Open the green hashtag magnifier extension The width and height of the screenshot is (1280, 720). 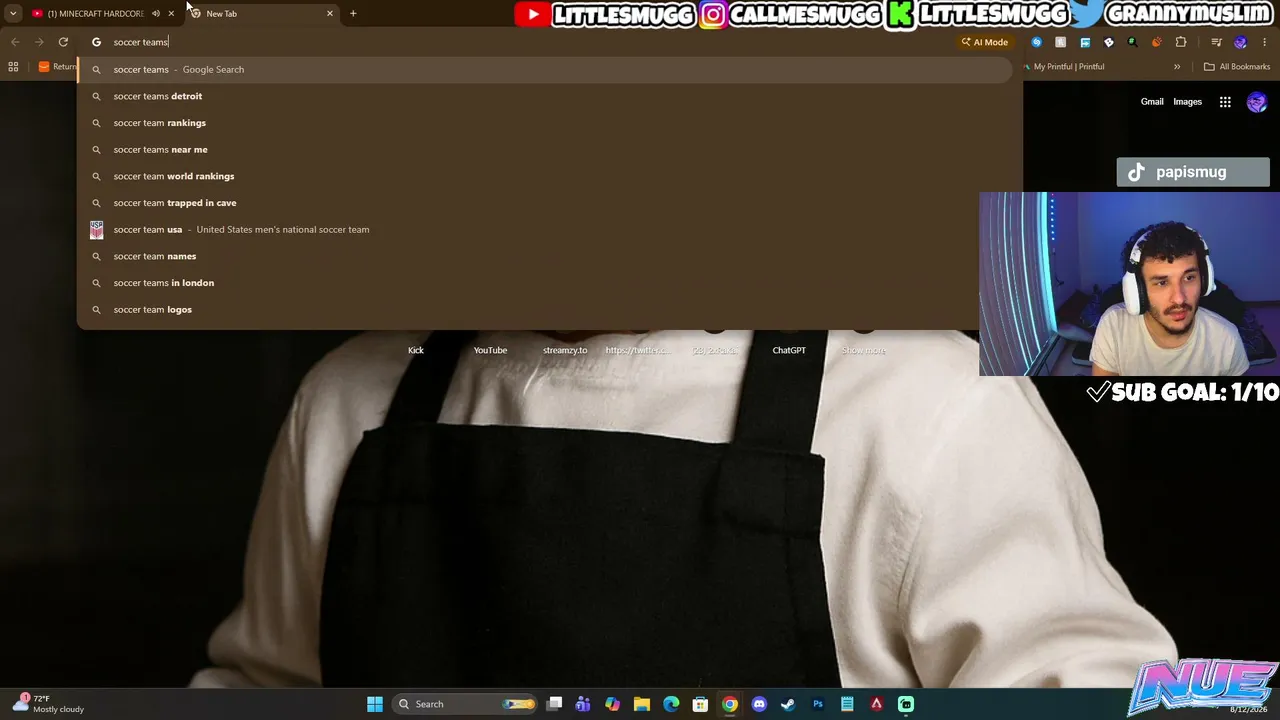[1132, 42]
